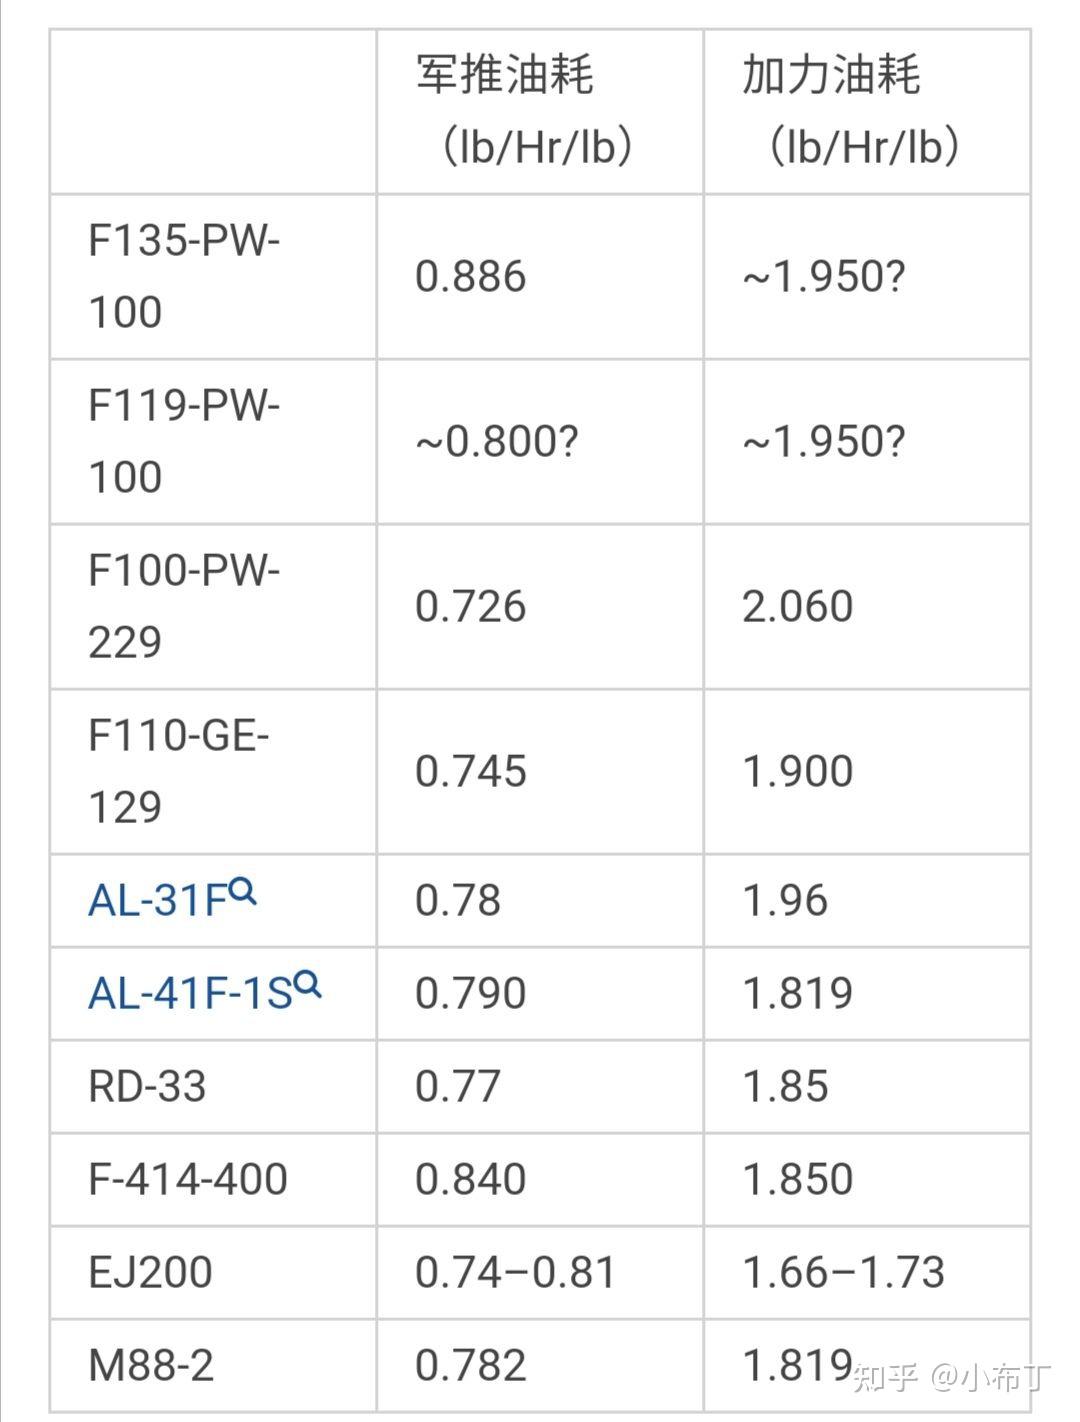This screenshot has width=1080, height=1422.
Task: Click the 0.886 value for F135-PW-100
Action: point(470,277)
